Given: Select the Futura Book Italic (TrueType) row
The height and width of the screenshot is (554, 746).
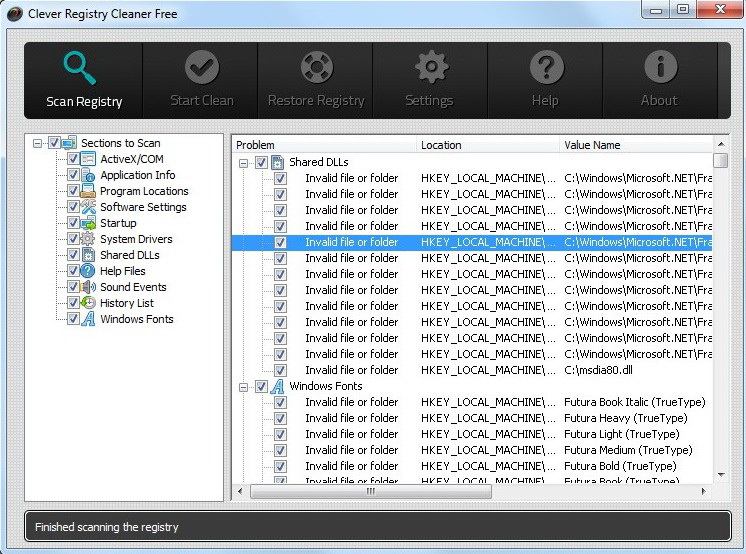Looking at the screenshot, I should [x=472, y=402].
